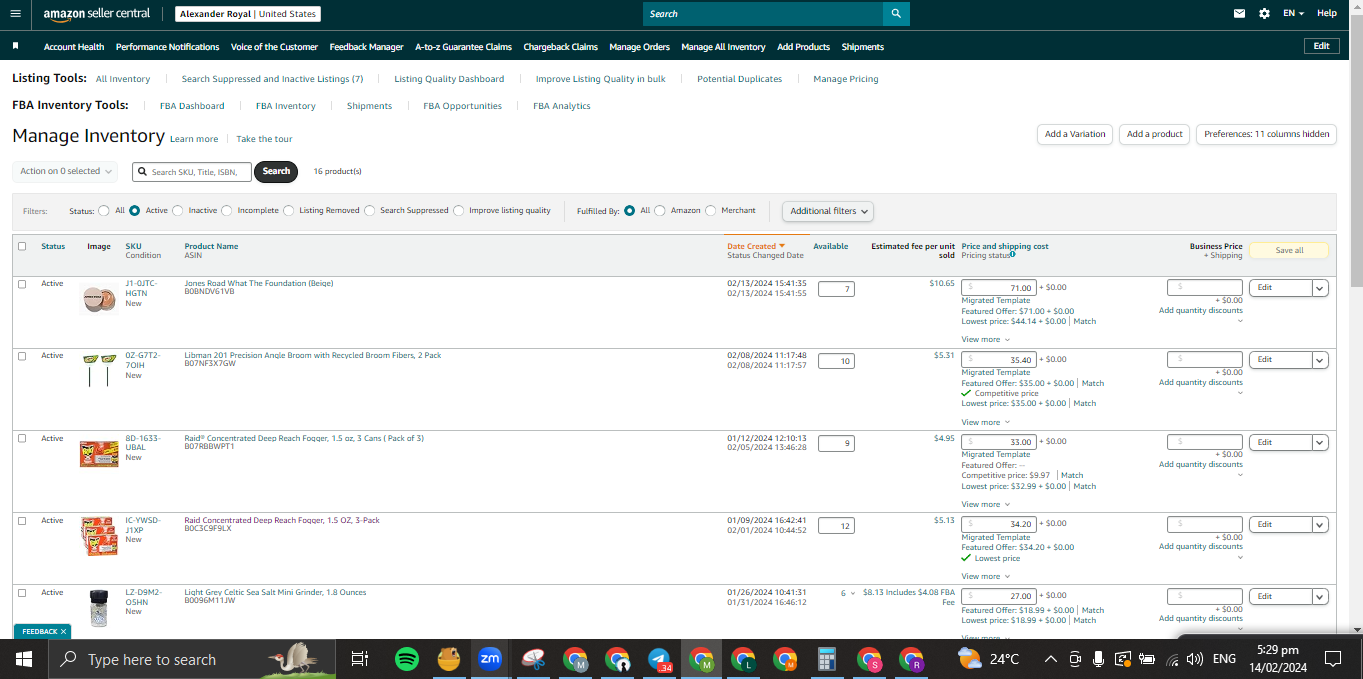
Task: Open the settings gear icon
Action: [x=1264, y=14]
